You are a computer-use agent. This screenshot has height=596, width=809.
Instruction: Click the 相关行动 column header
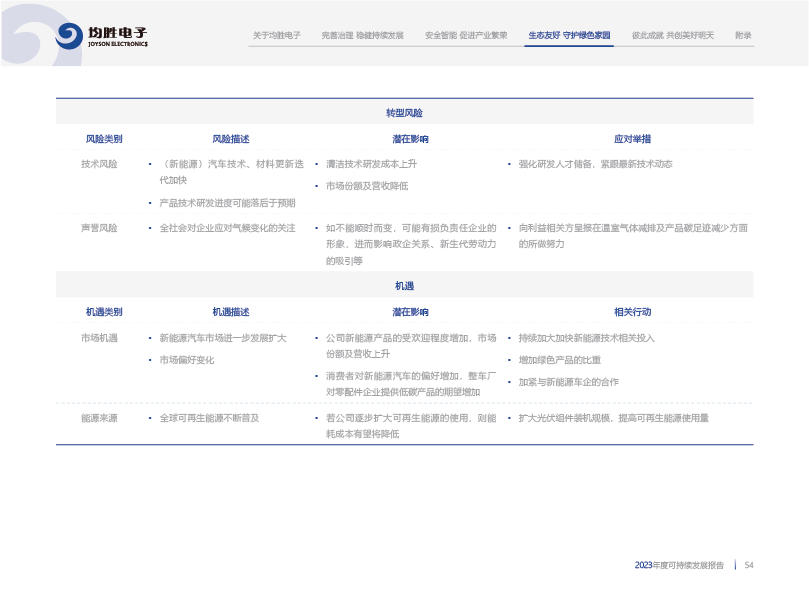click(632, 312)
